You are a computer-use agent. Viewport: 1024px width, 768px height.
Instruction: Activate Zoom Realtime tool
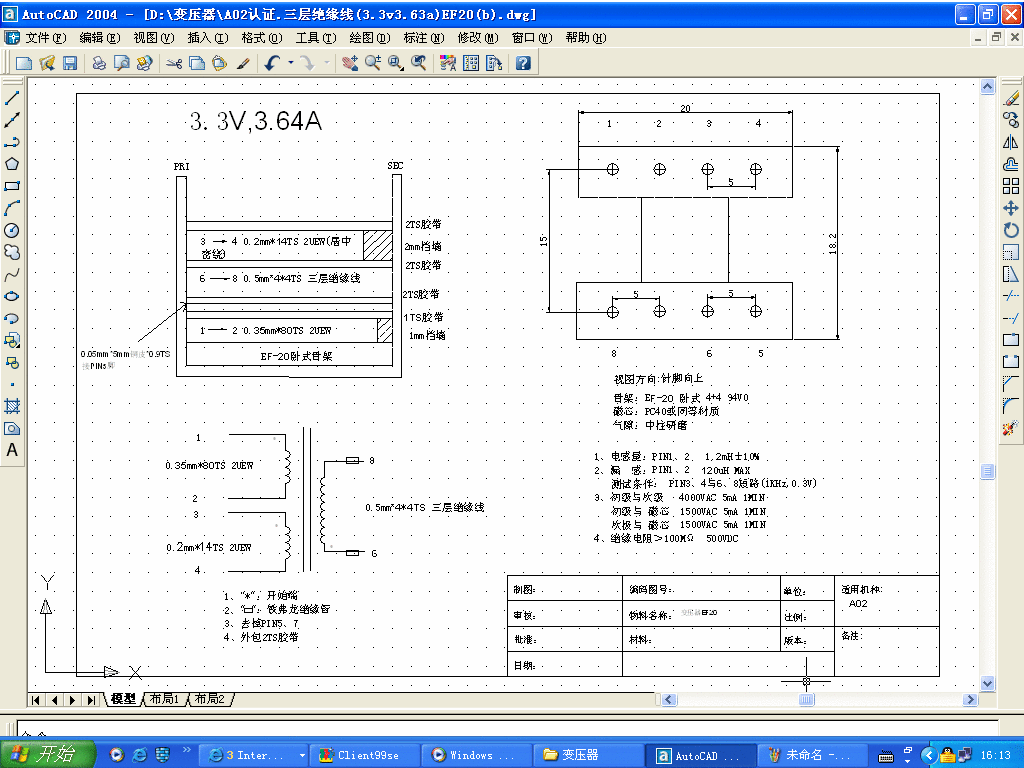point(373,63)
